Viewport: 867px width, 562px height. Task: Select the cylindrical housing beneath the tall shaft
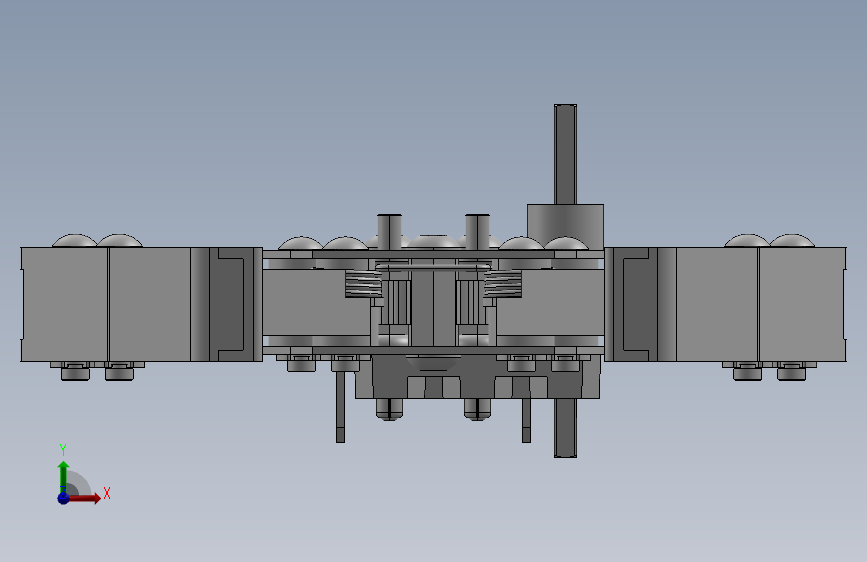pyautogui.click(x=565, y=226)
